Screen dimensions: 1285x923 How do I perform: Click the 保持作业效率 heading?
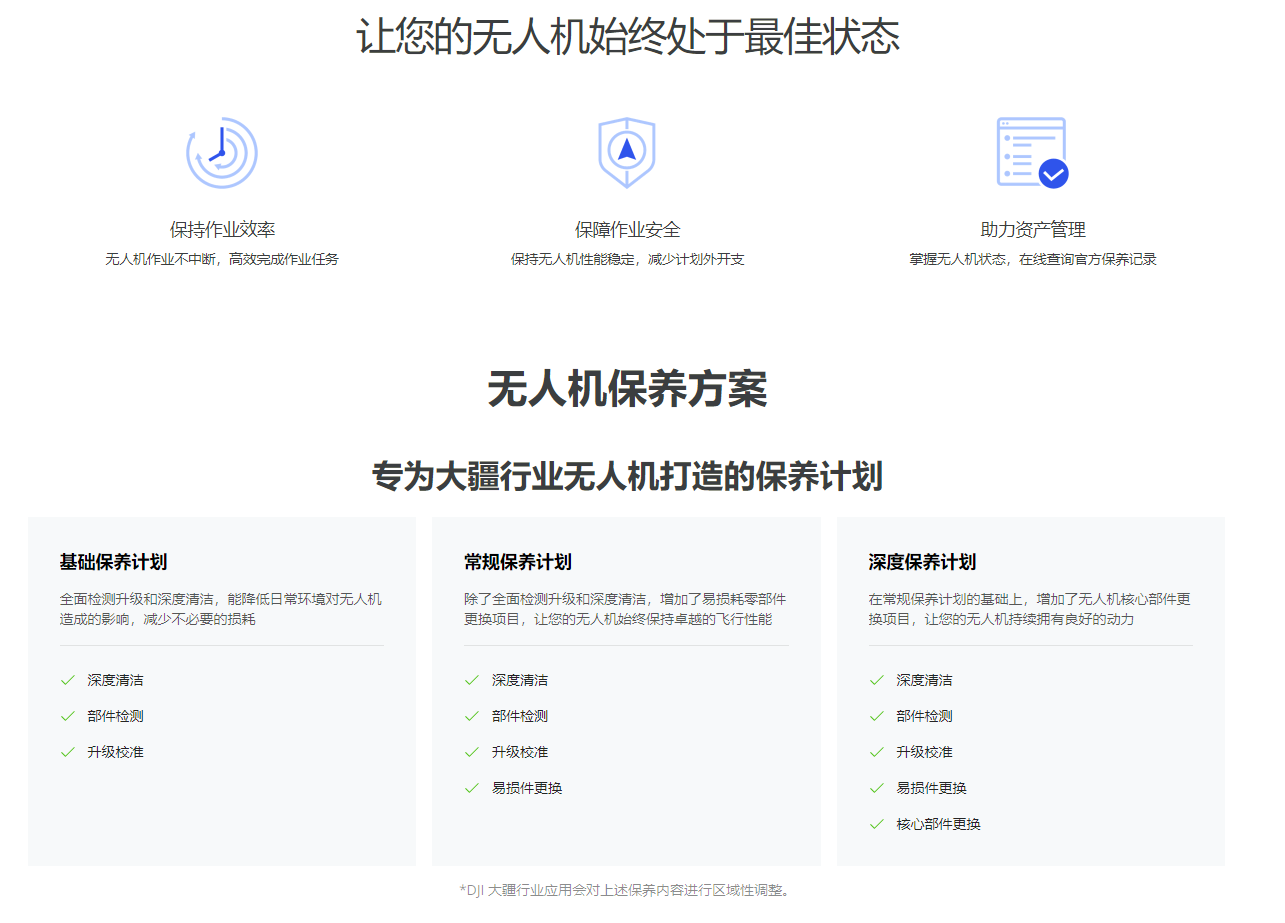[x=222, y=230]
